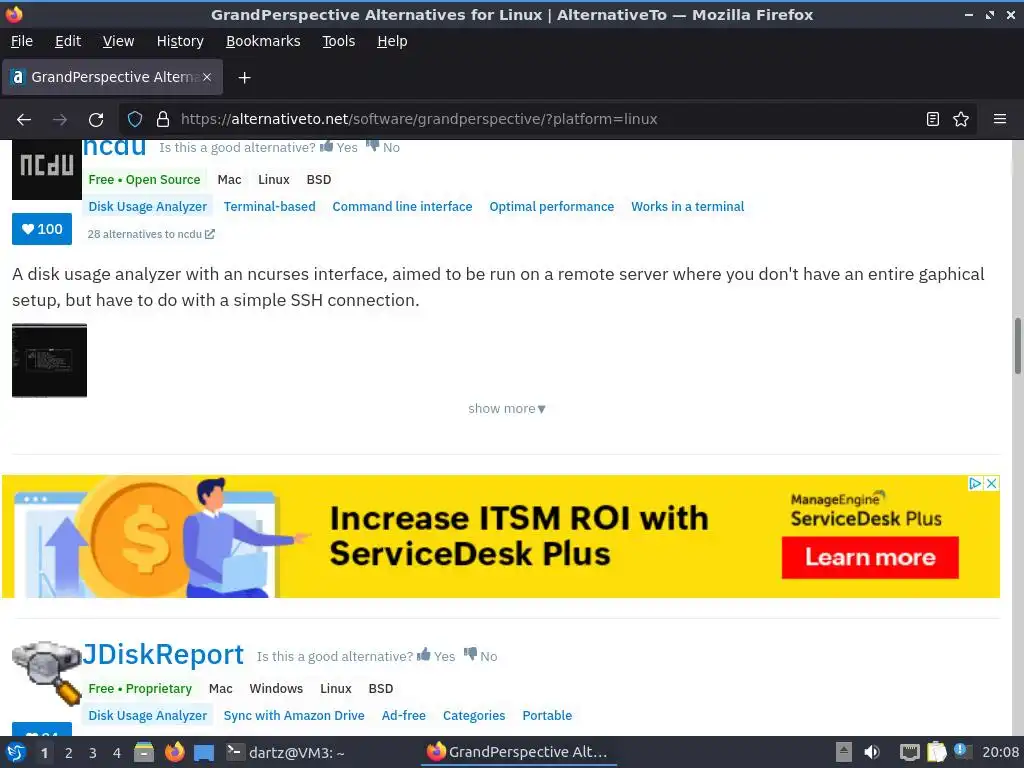Show desktop via blue taskbar icon
Image resolution: width=1024 pixels, height=768 pixels.
click(x=204, y=753)
